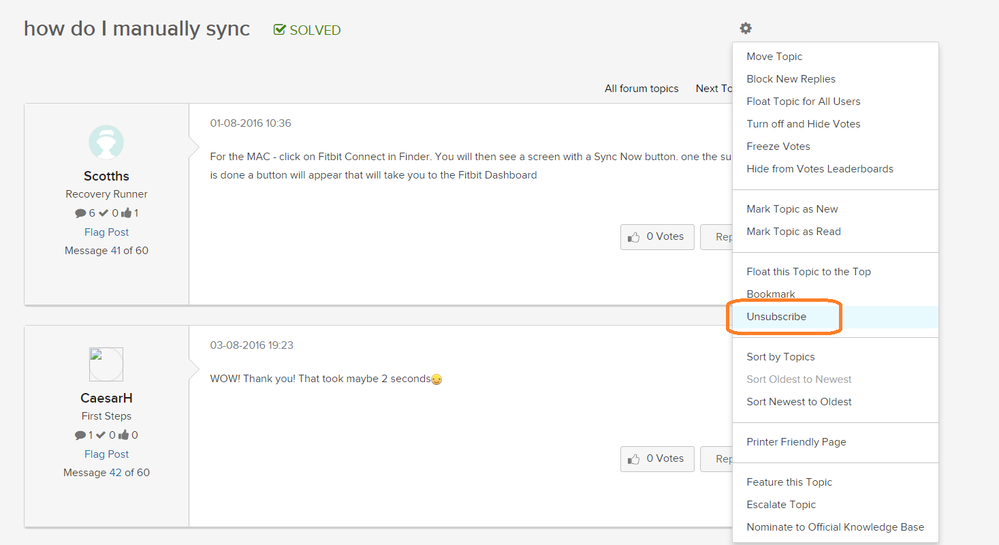999x545 pixels.
Task: Choose Nominate to Official Knowledge Base
Action: (835, 527)
